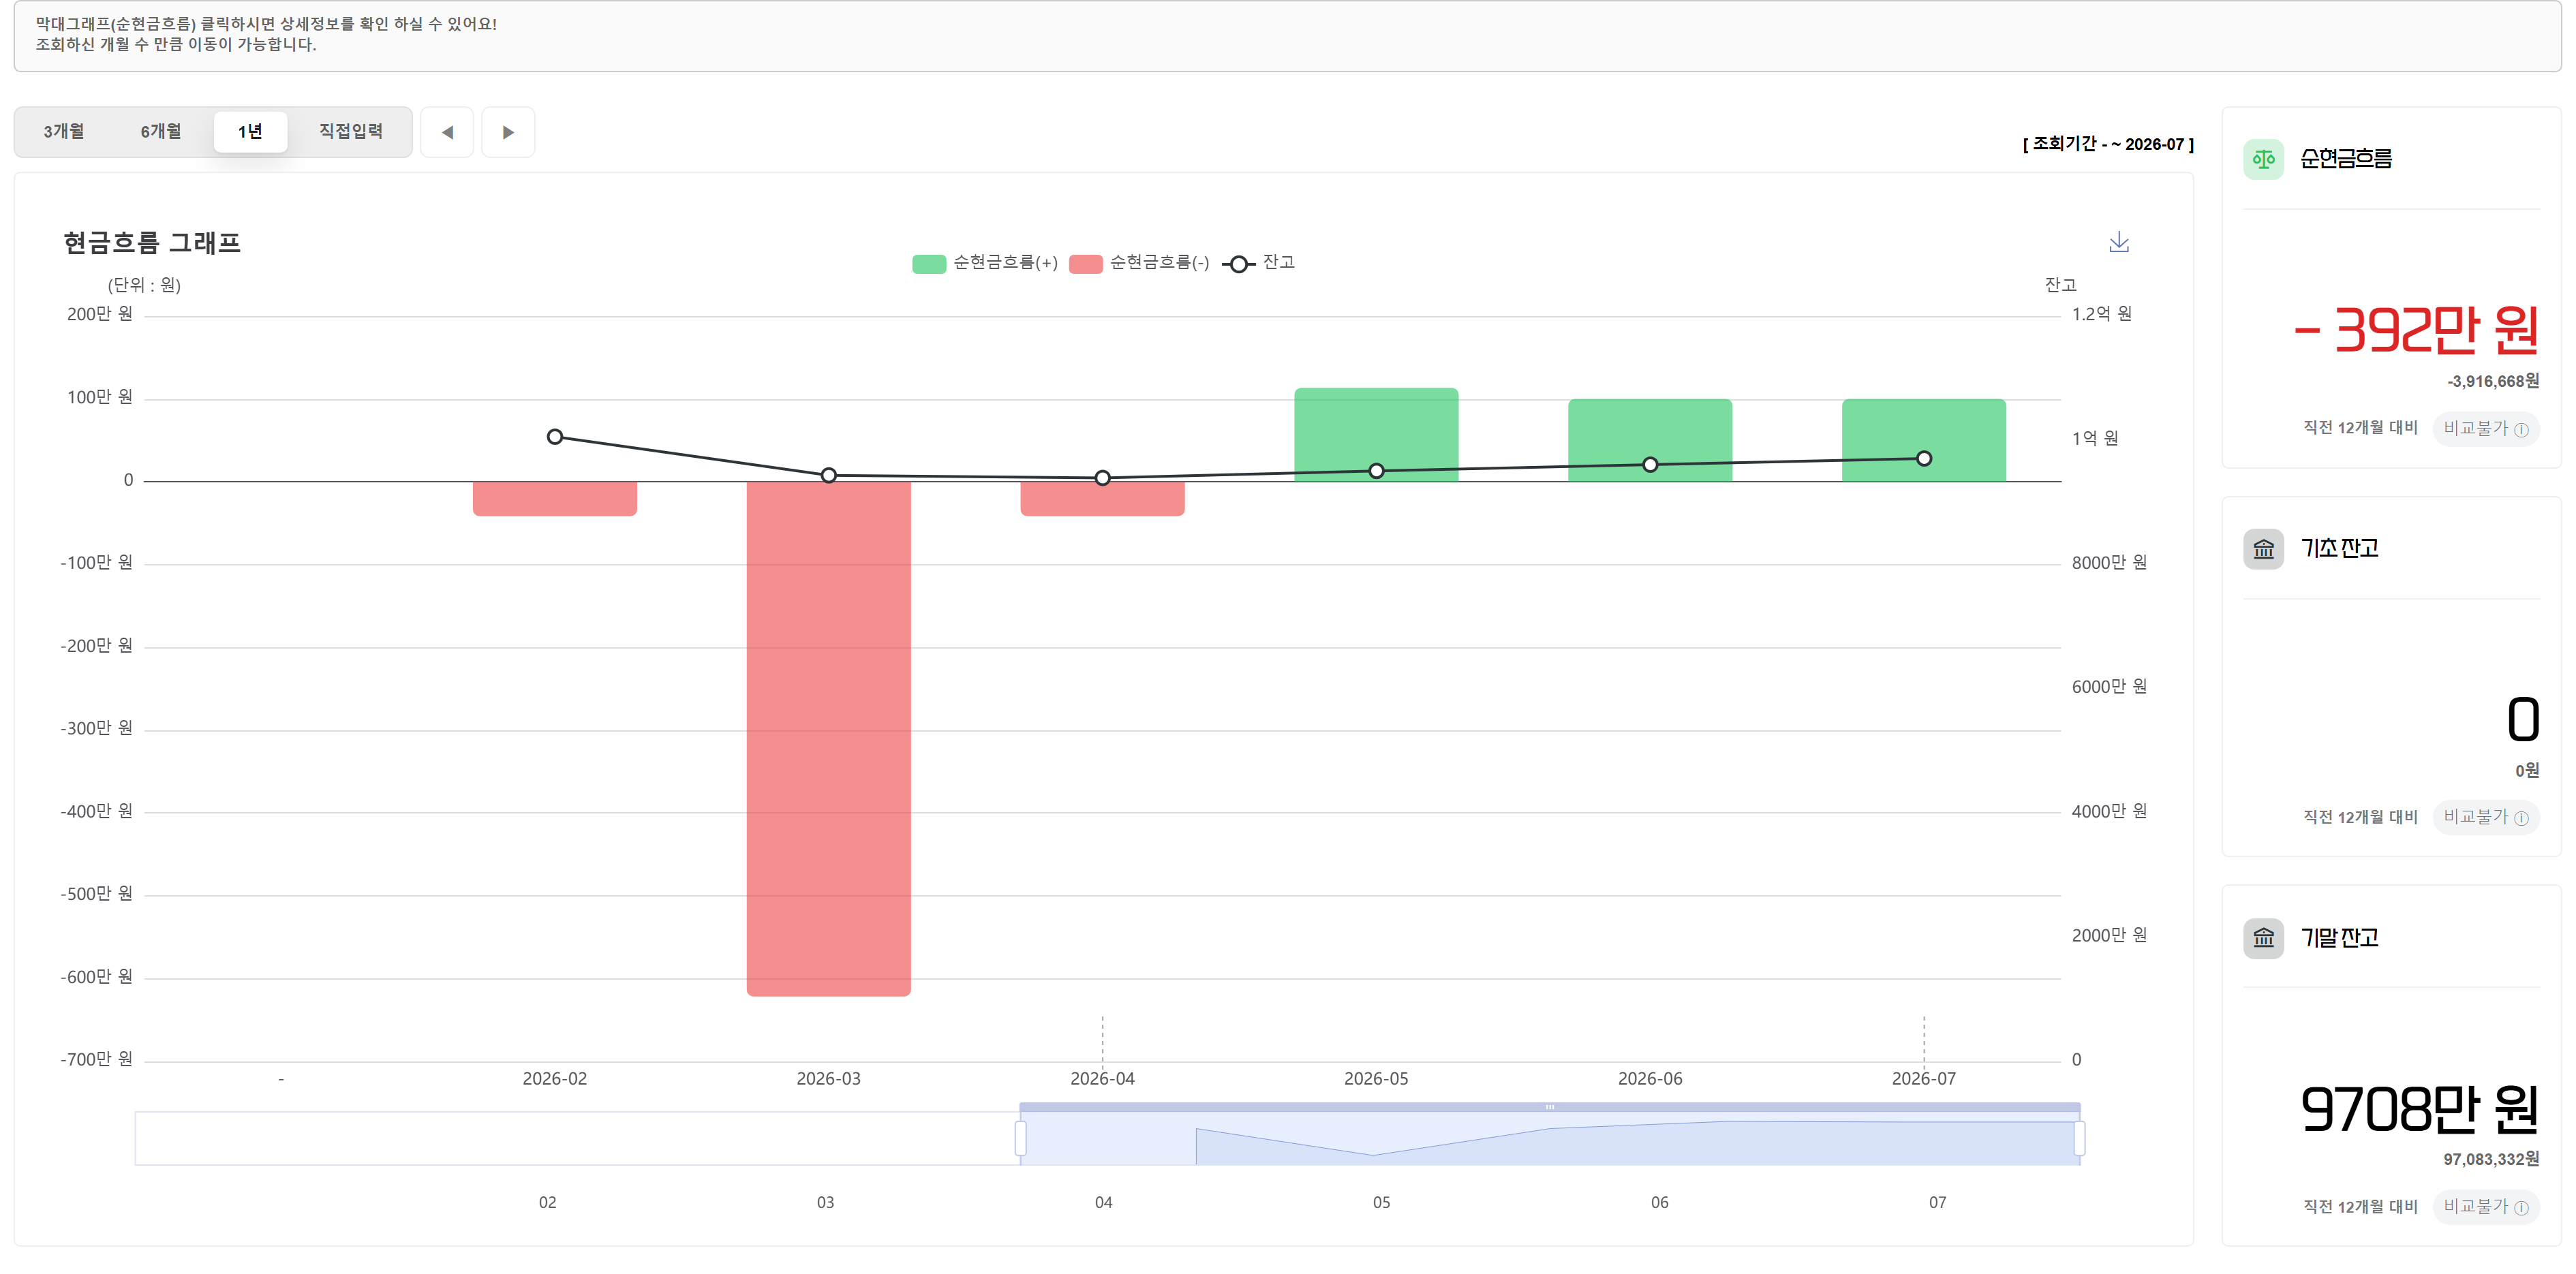Grab the right handle of range slider
The image size is (2576, 1274).
(x=2079, y=1138)
